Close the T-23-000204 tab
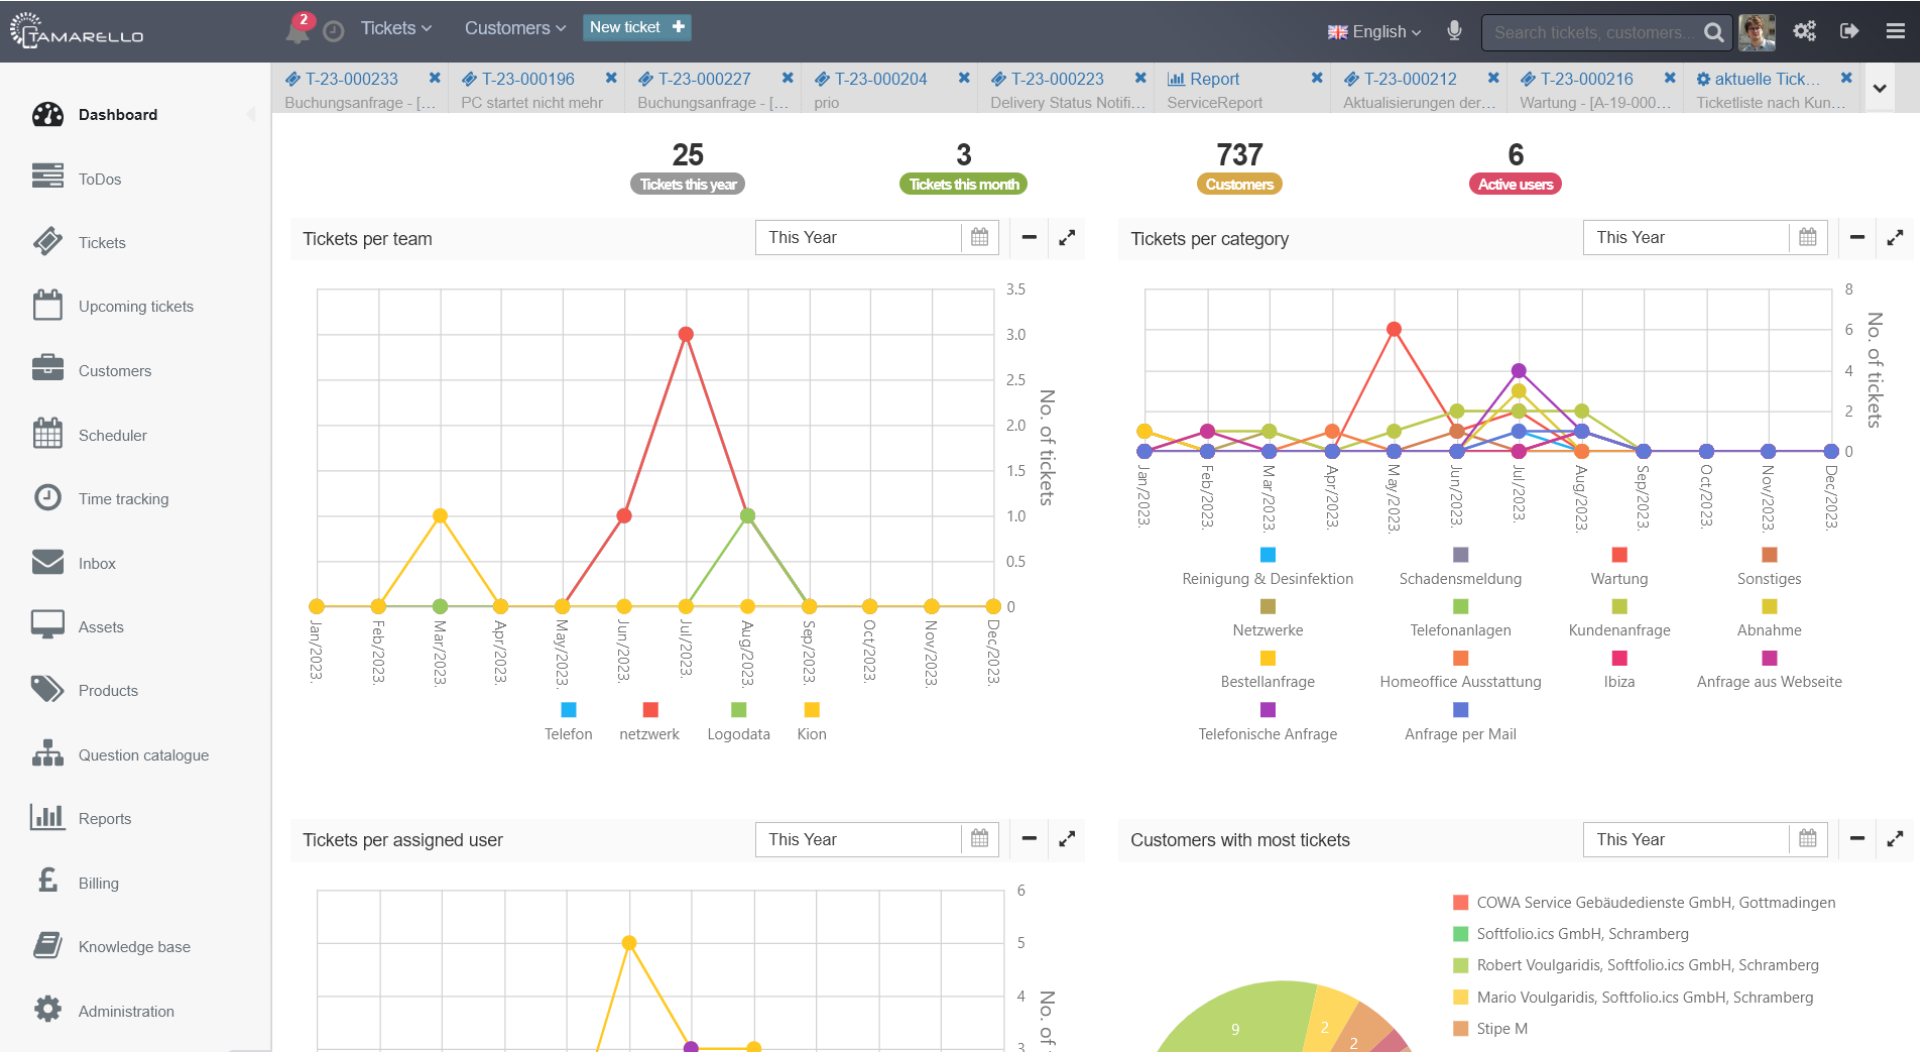This screenshot has width=1920, height=1052. coord(964,78)
